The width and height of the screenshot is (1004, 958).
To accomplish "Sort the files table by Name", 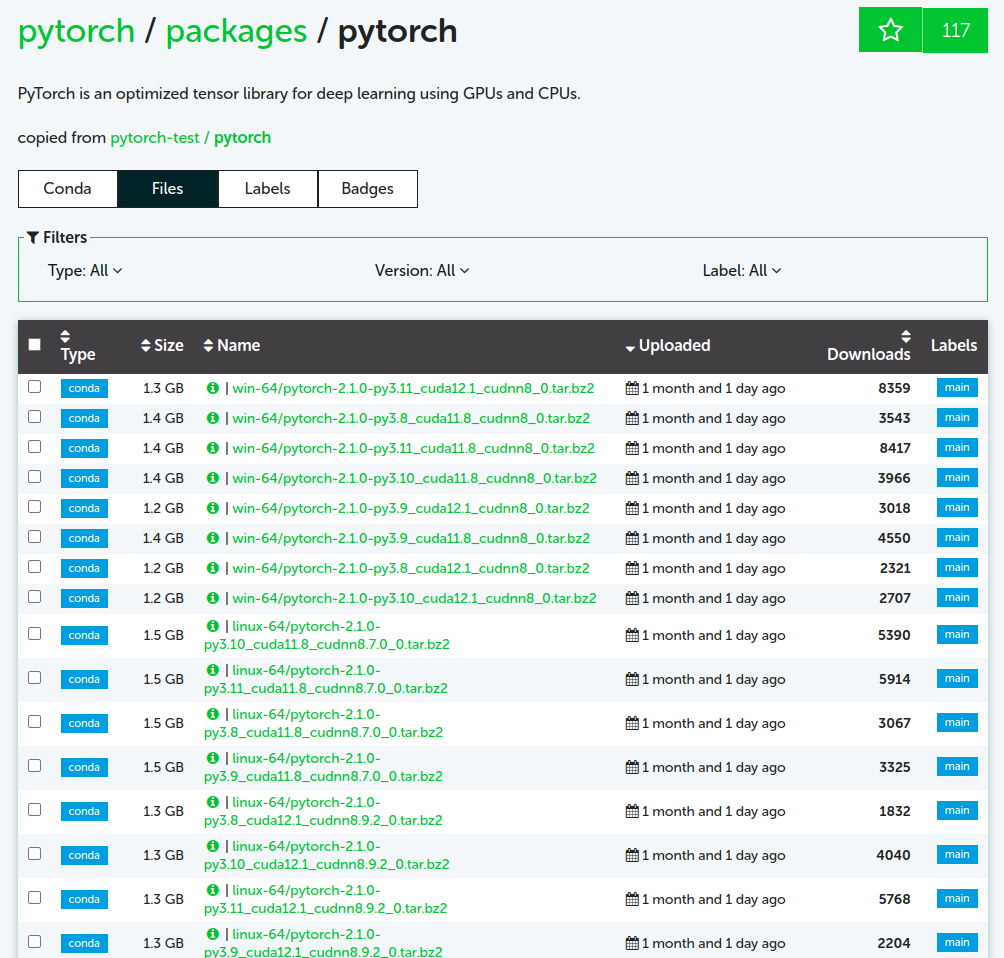I will tap(232, 346).
